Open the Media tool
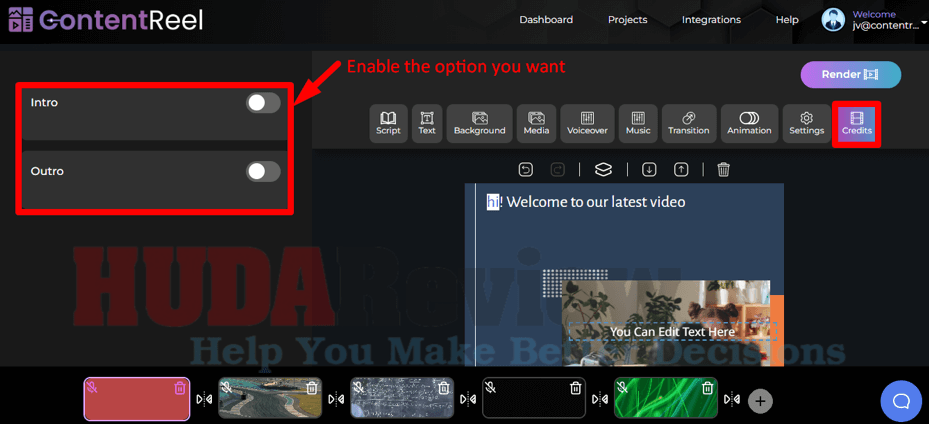 536,124
